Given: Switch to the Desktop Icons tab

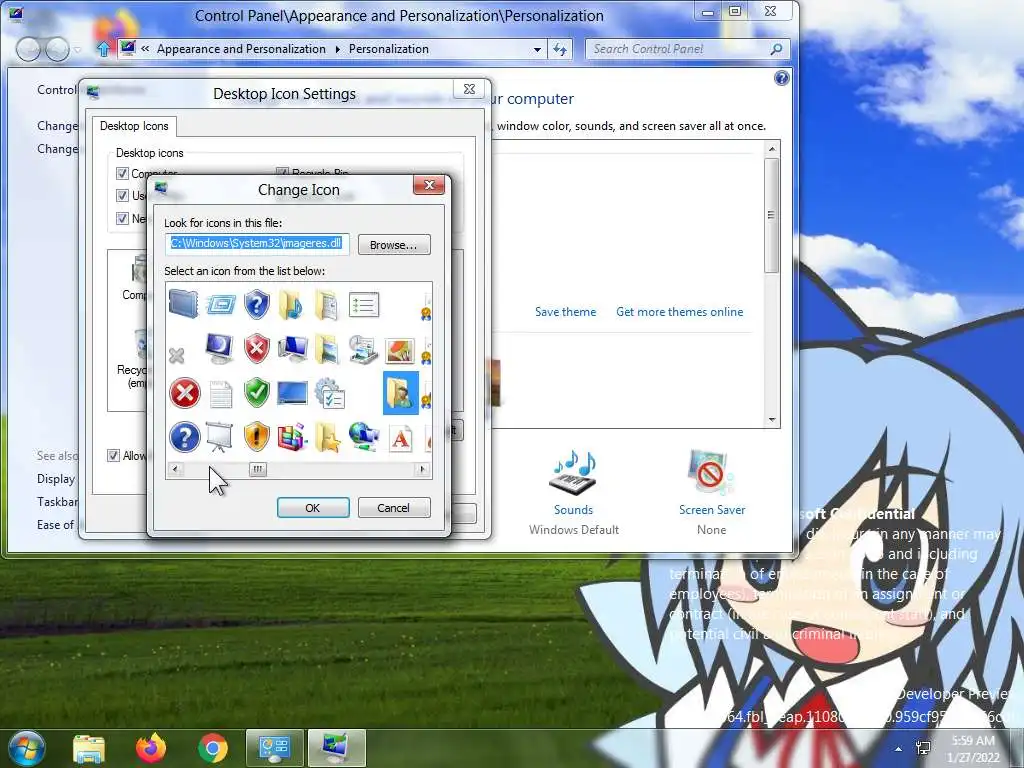Looking at the screenshot, I should 134,126.
